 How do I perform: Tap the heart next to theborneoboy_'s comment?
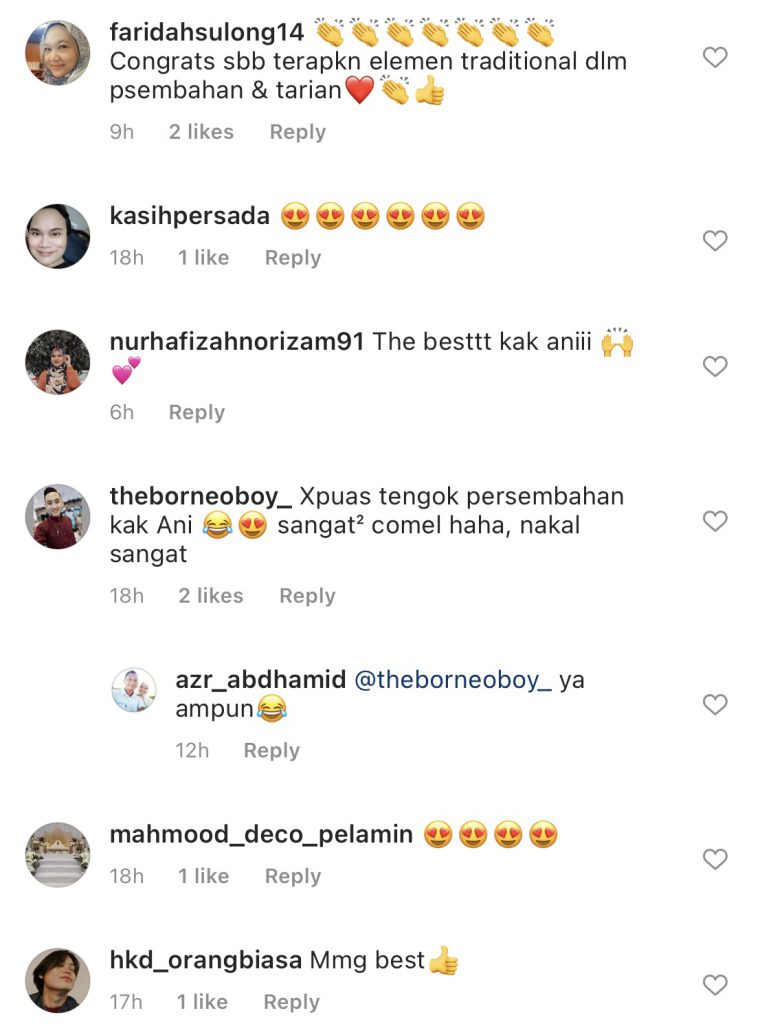tap(715, 521)
